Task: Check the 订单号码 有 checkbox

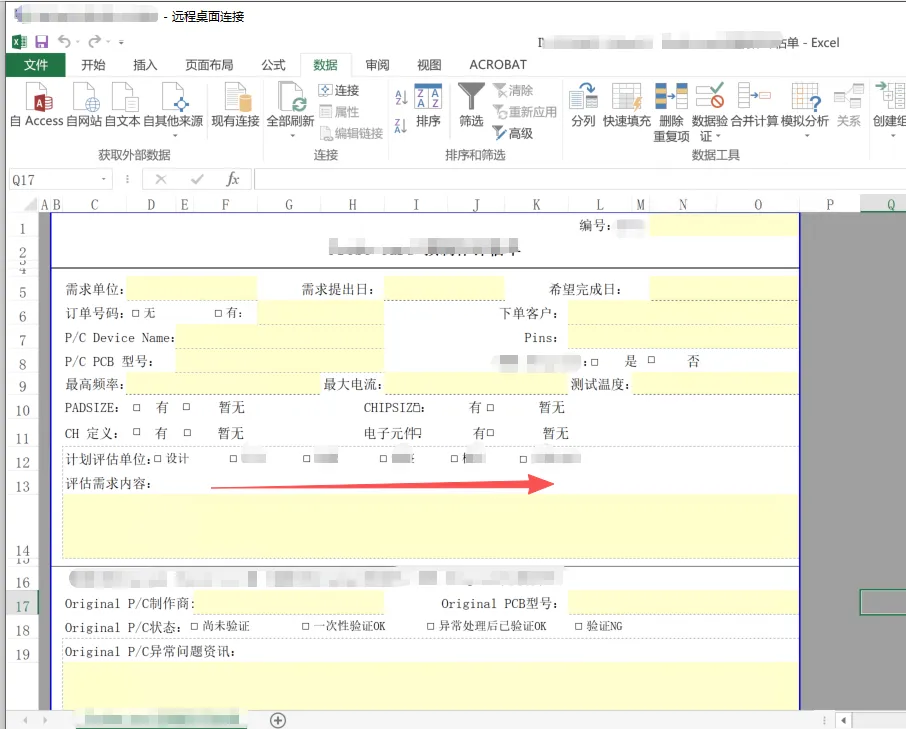Action: (x=218, y=314)
